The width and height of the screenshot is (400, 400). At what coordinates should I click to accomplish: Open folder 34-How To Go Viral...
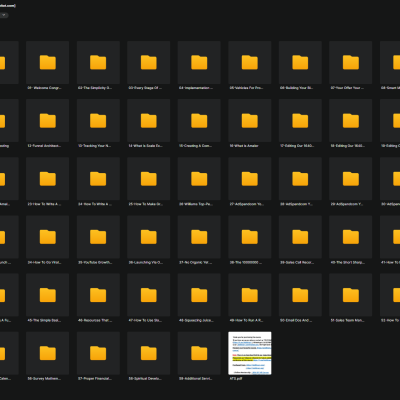[48, 237]
